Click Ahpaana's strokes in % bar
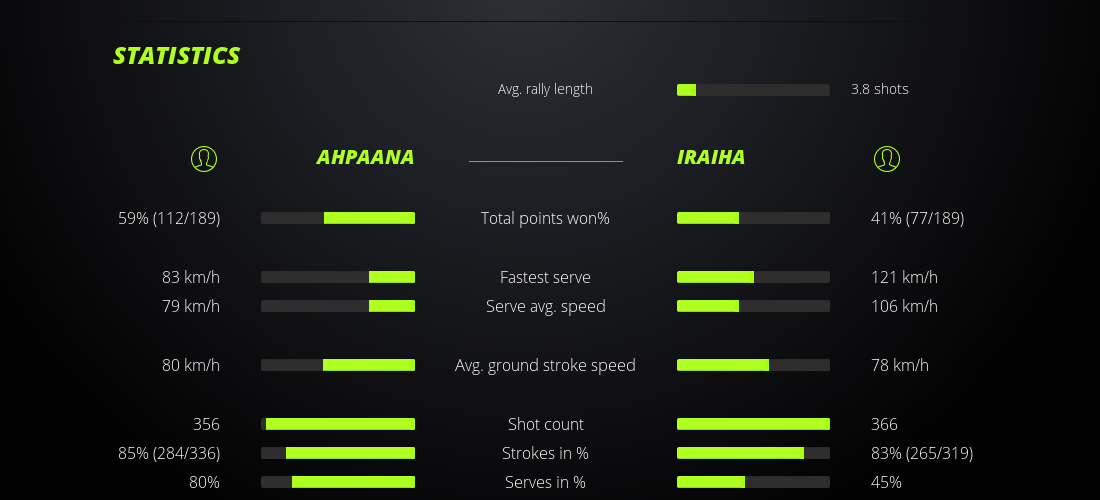 click(338, 453)
